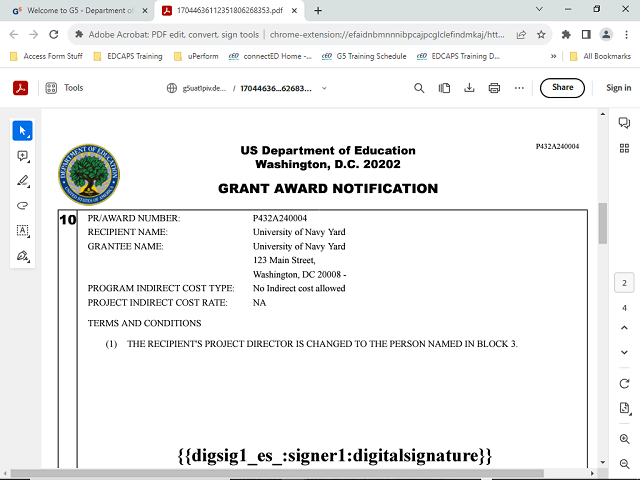Click the Adobe Acrobat home logo
The height and width of the screenshot is (480, 640).
point(20,88)
